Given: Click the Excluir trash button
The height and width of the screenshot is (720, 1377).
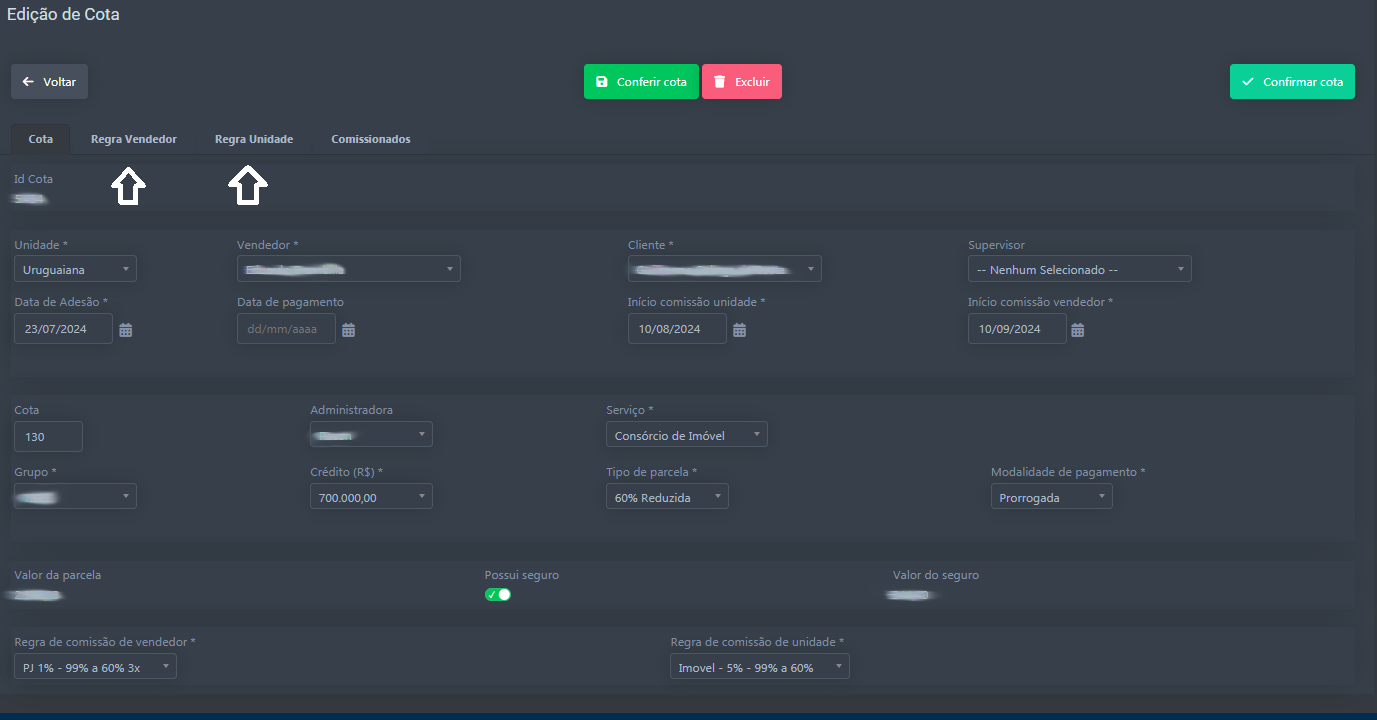Looking at the screenshot, I should point(741,82).
